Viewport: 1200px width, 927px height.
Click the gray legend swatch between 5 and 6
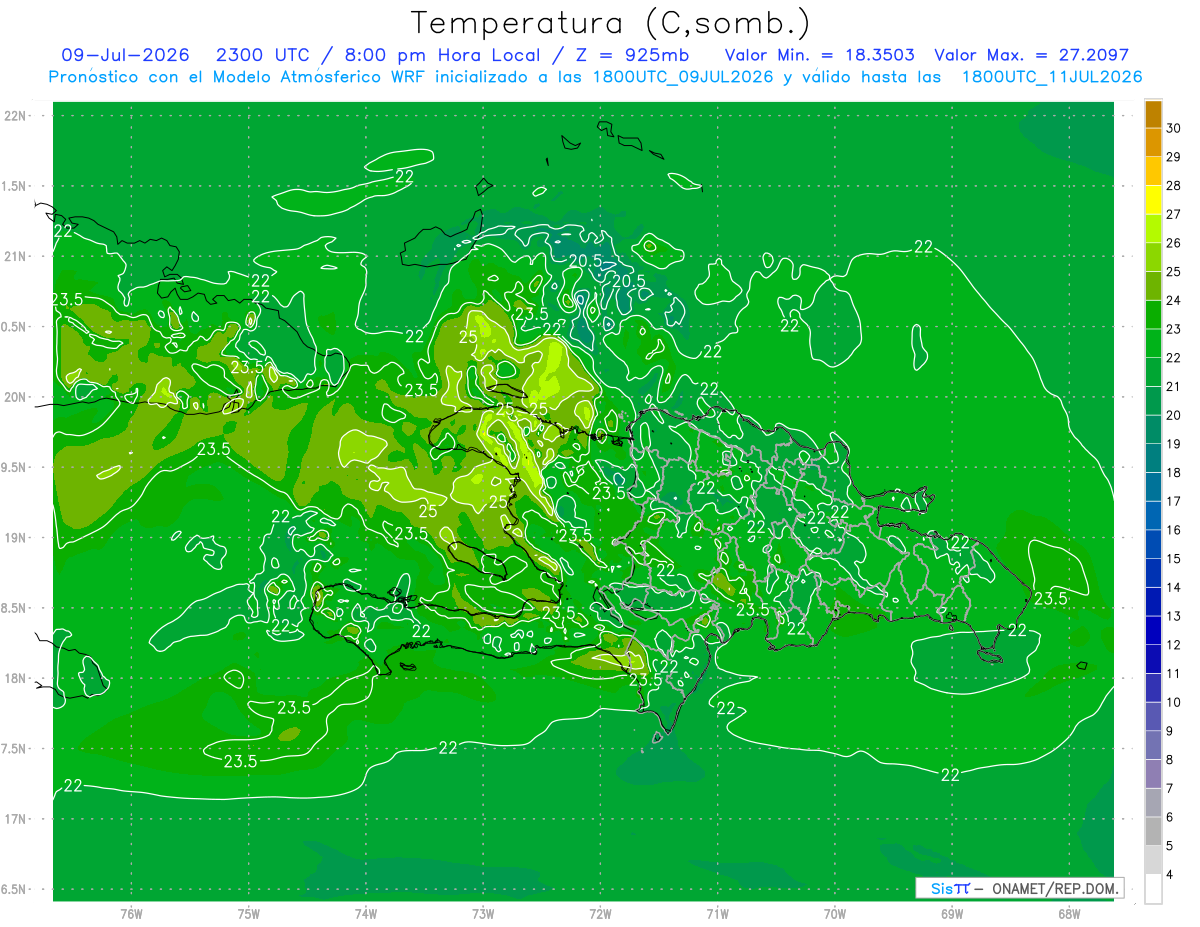click(x=1153, y=832)
